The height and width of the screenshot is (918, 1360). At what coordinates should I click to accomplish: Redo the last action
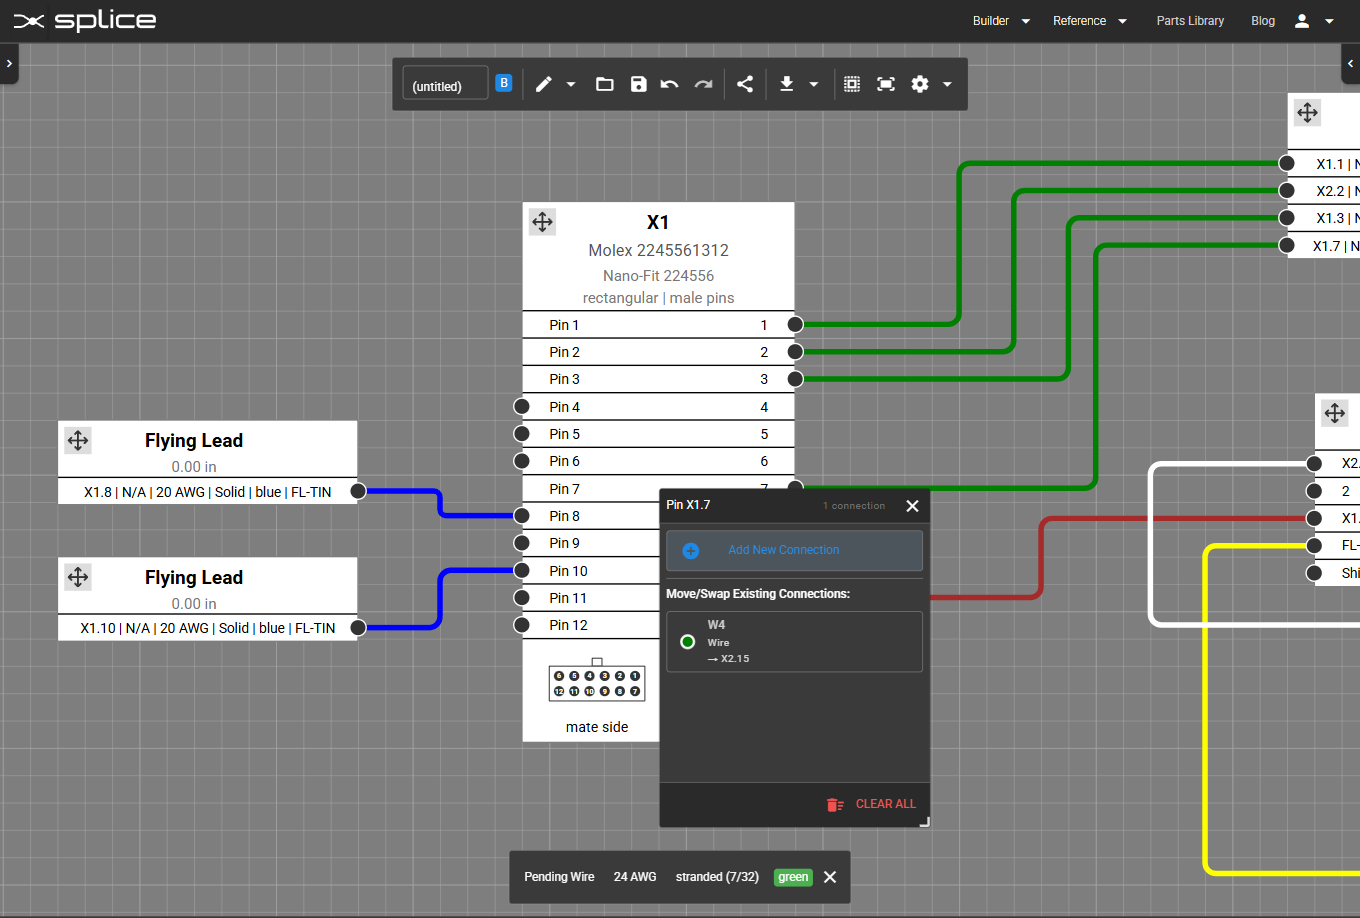coord(703,84)
